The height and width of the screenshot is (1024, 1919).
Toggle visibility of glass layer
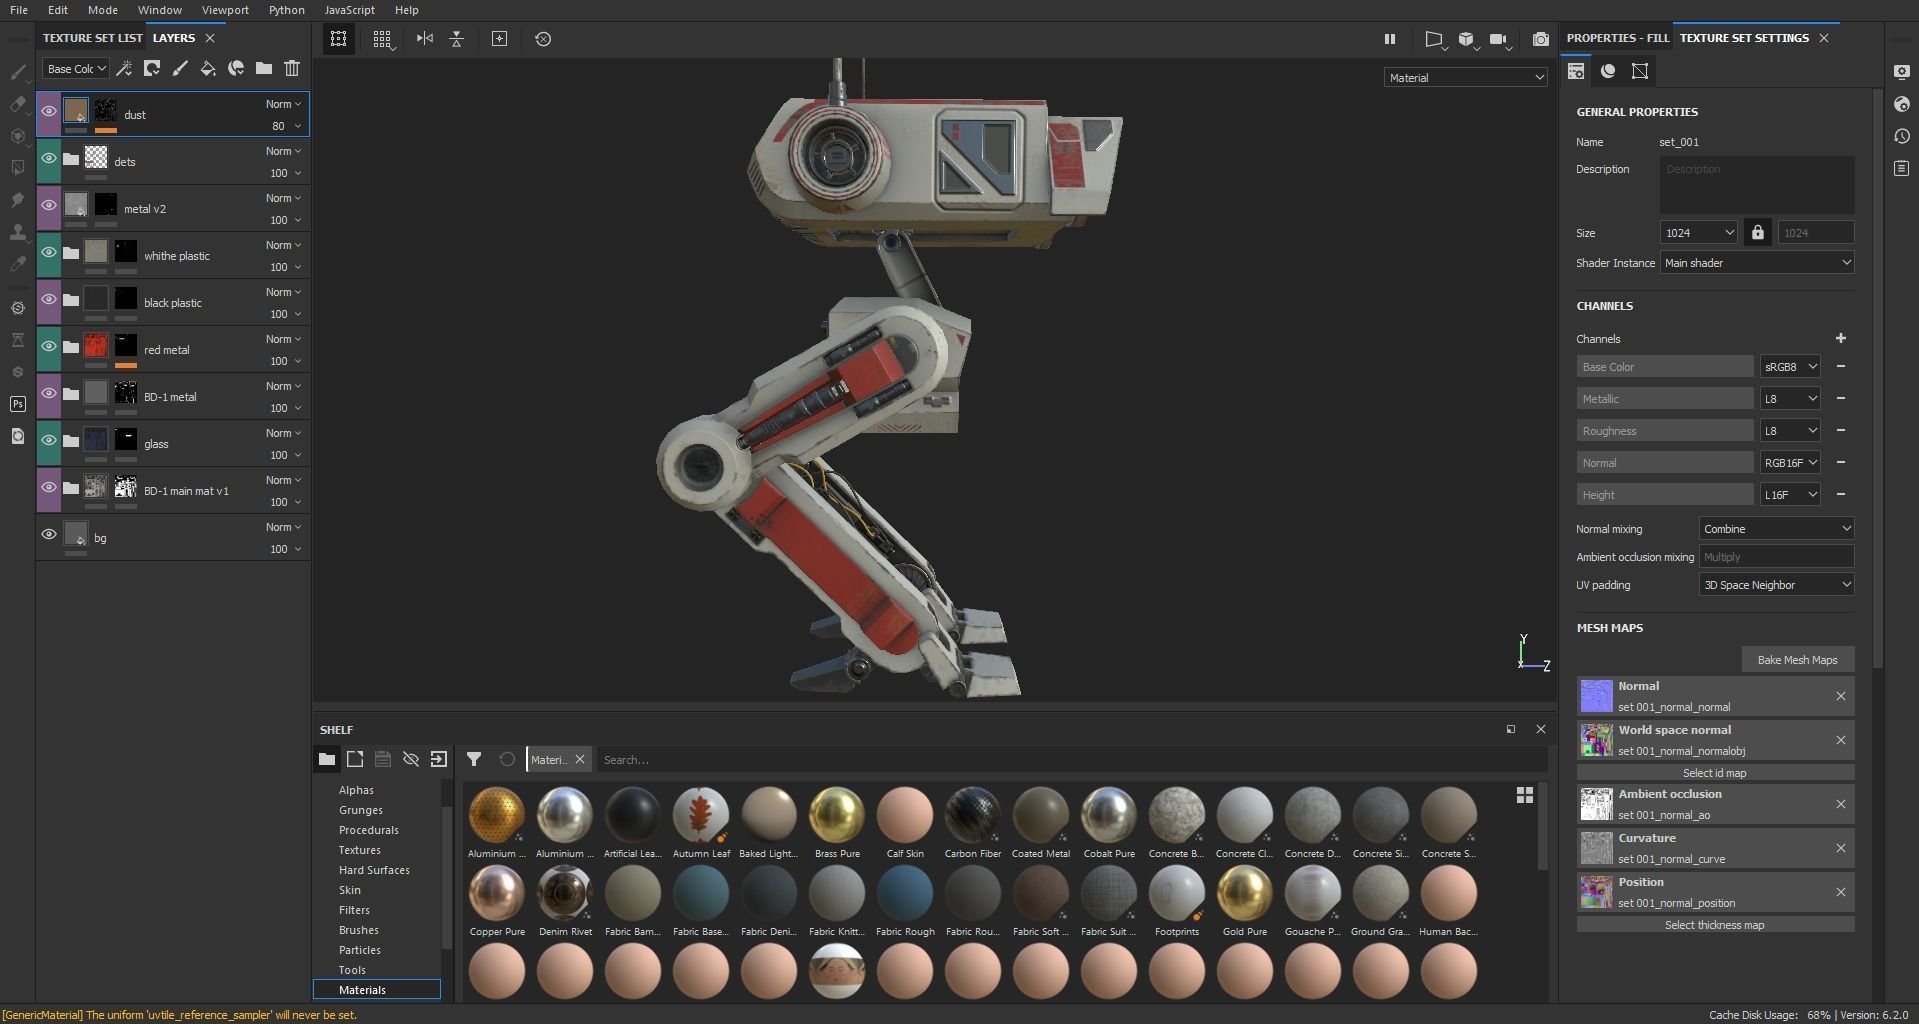tap(48, 441)
